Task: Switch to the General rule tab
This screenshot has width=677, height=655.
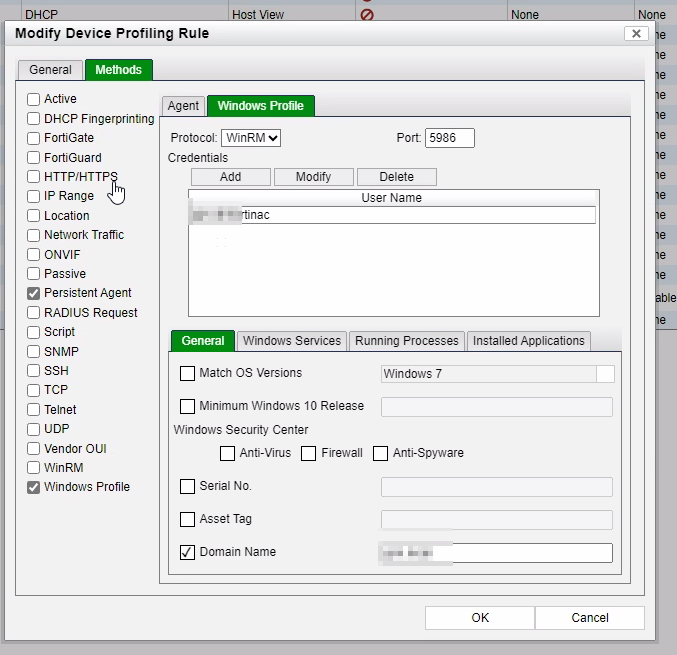Action: click(50, 70)
